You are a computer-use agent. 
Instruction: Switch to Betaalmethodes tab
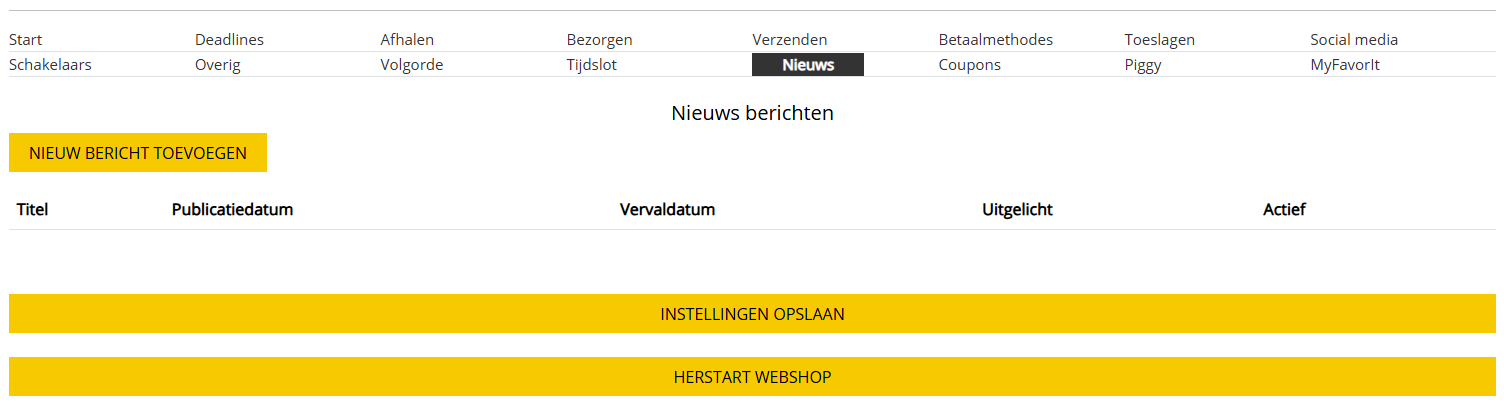pyautogui.click(x=996, y=40)
